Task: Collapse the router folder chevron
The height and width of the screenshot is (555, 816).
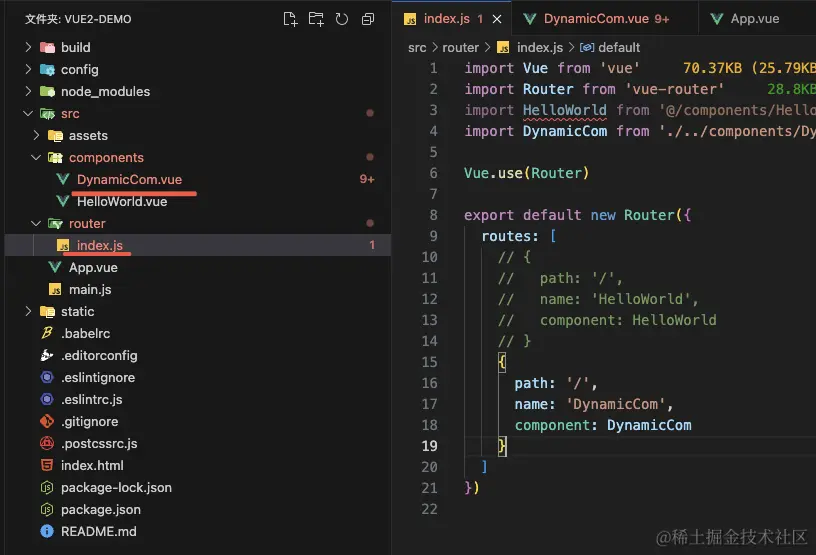Action: pyautogui.click(x=36, y=223)
